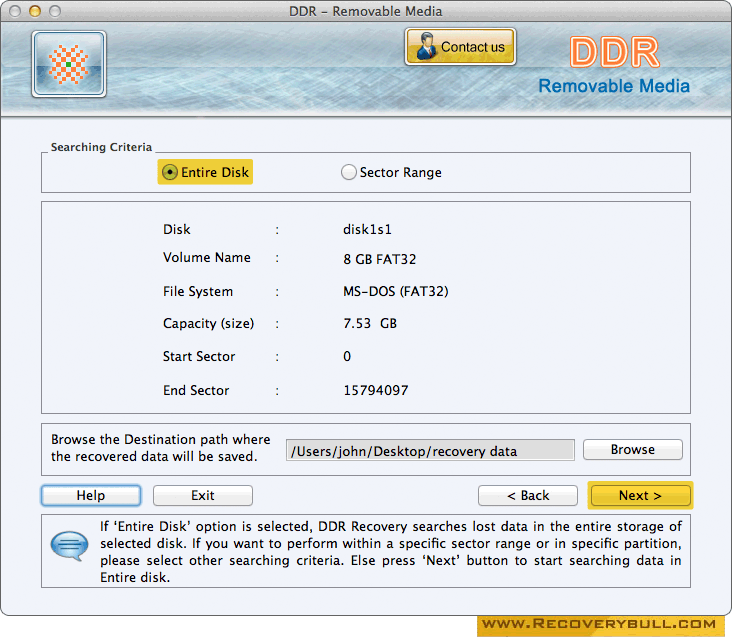Screen dimensions: 732x637
Task: Click the destination path input field
Action: click(430, 450)
